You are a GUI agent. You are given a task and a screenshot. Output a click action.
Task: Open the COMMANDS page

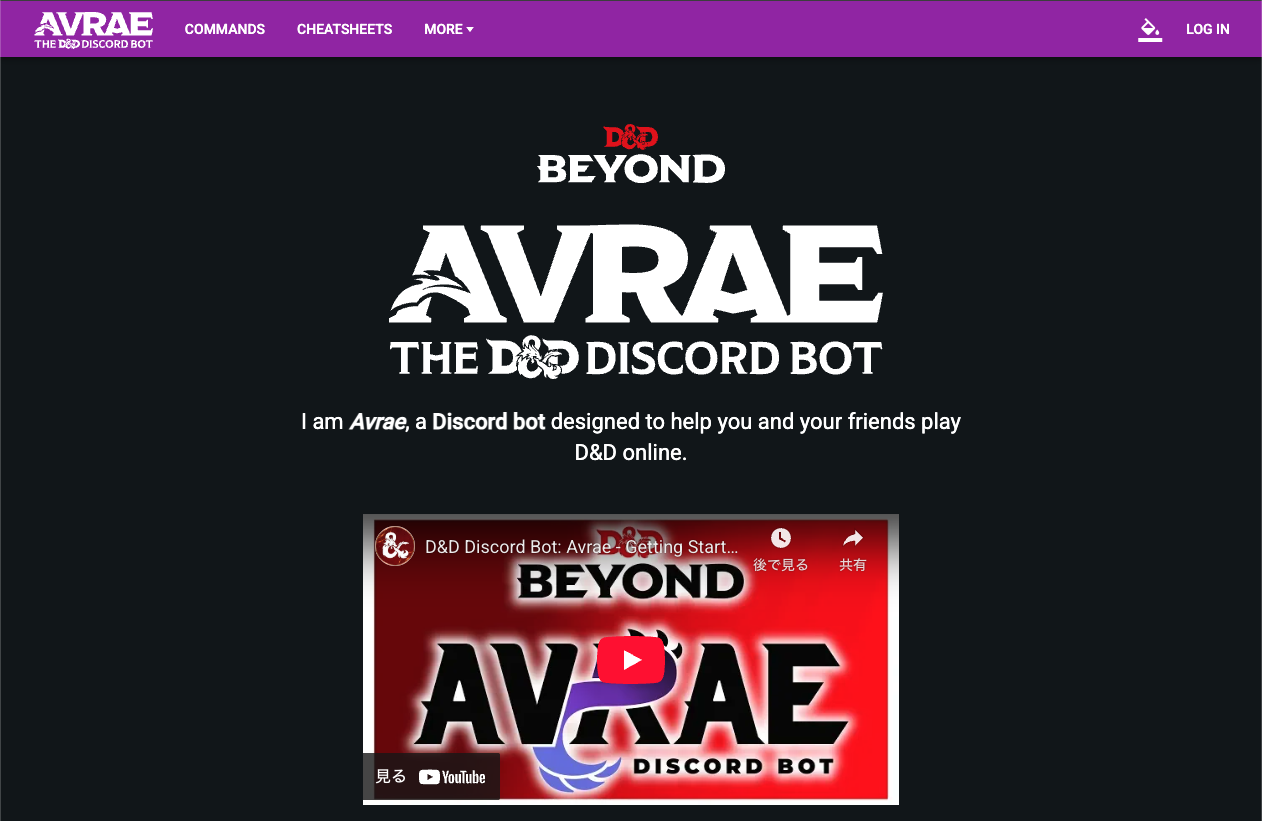[x=225, y=29]
